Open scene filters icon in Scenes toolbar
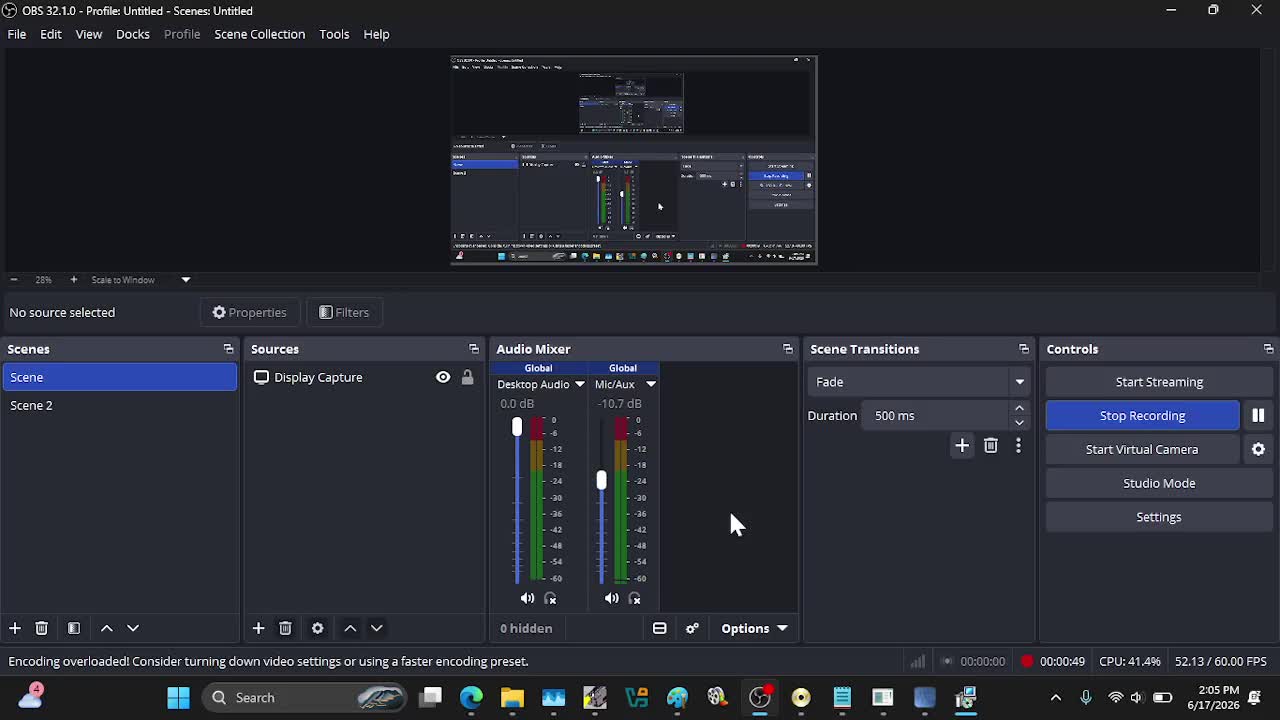This screenshot has width=1280, height=720. tap(73, 628)
